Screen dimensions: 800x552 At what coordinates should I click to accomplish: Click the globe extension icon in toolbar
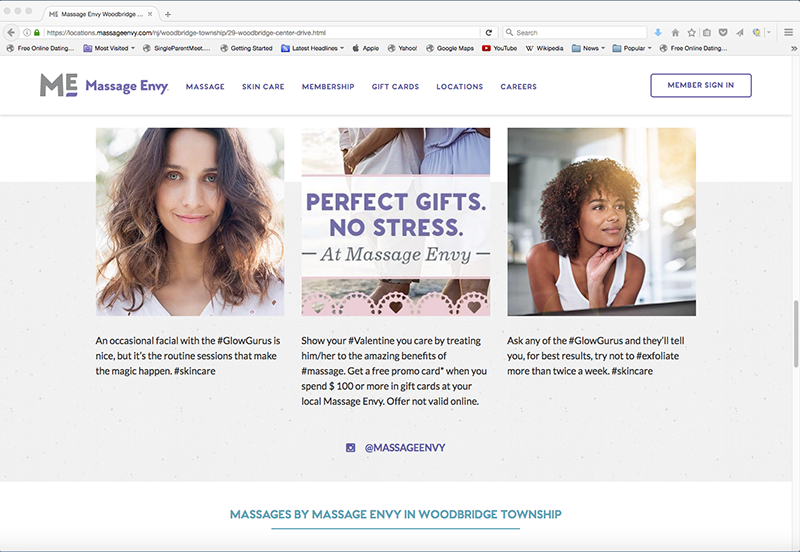click(757, 33)
